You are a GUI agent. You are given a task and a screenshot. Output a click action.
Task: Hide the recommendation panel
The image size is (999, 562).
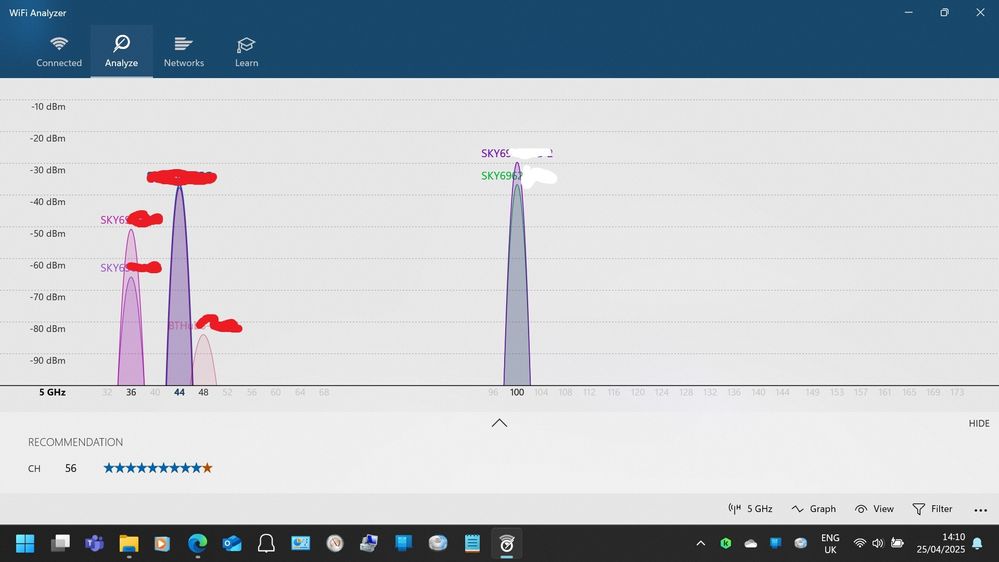point(979,423)
